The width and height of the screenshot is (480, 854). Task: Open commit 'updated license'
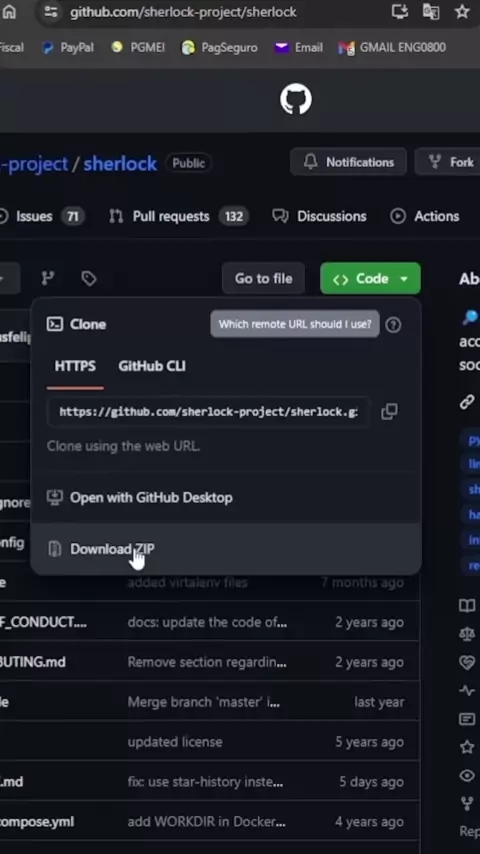[x=175, y=742]
